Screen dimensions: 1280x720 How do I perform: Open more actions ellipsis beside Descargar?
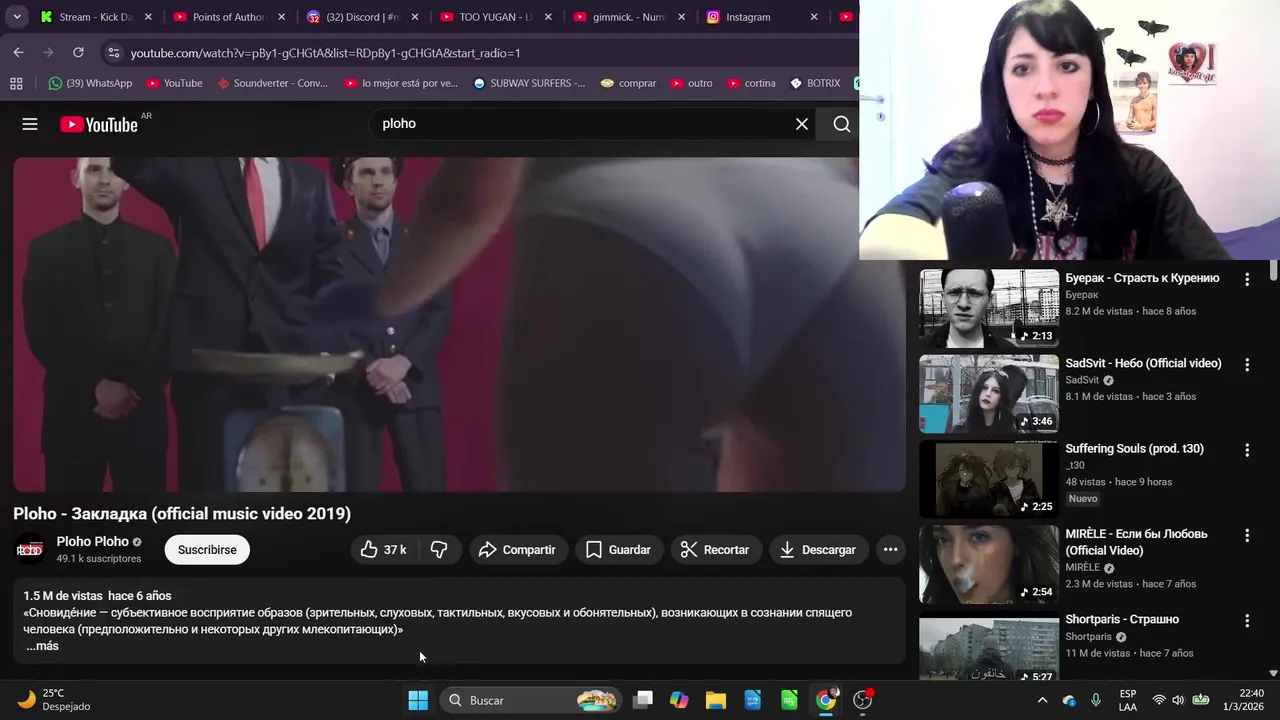point(890,550)
